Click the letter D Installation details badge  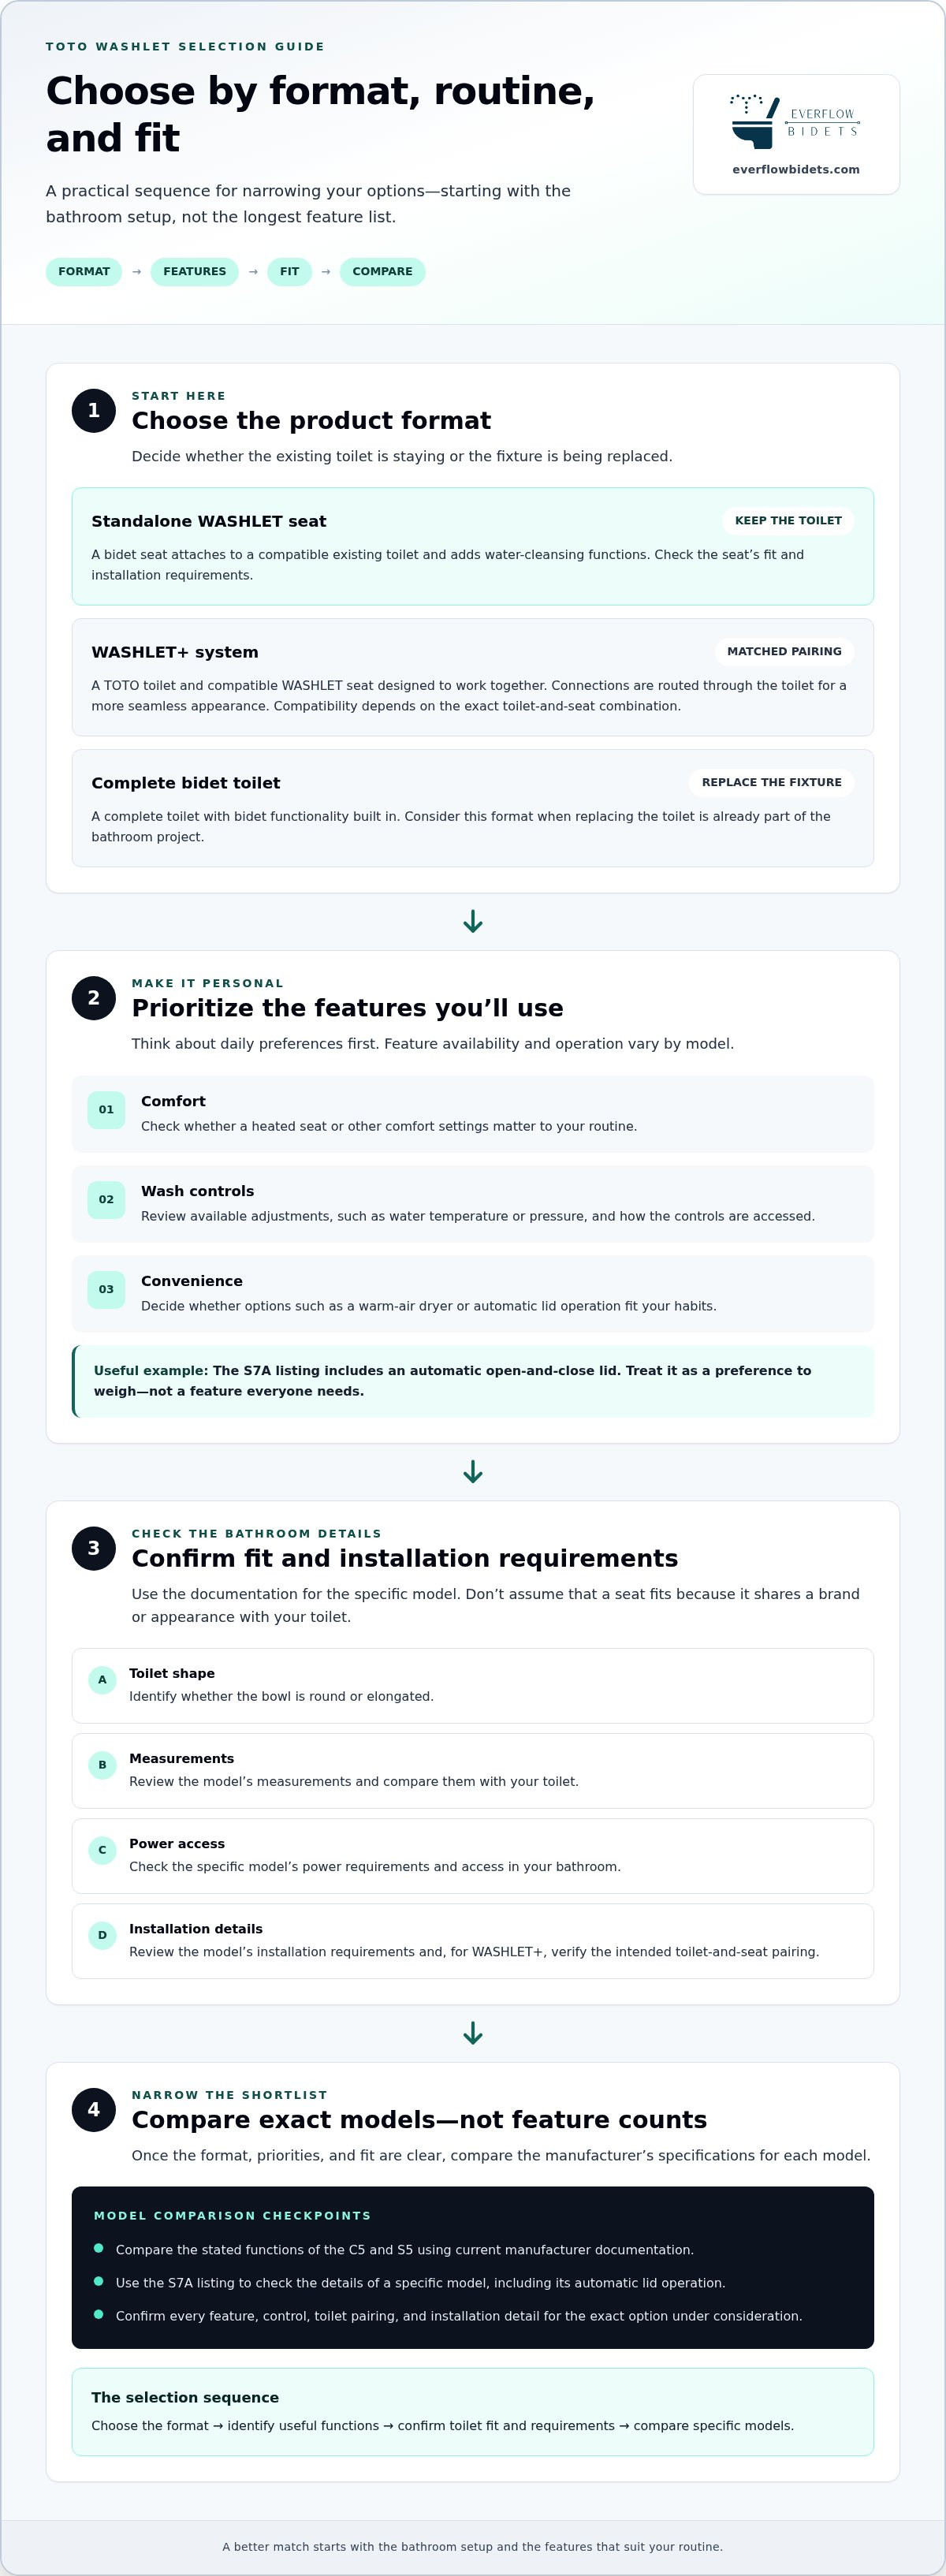[x=102, y=1935]
